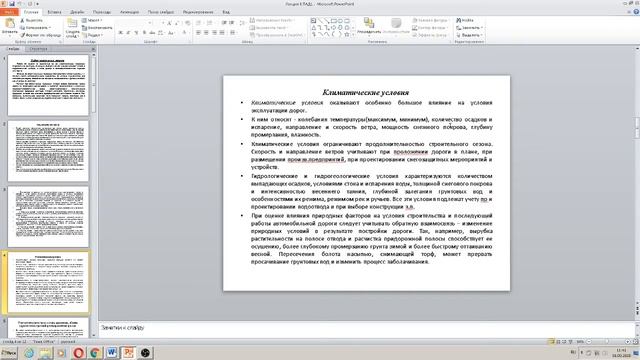Viewport: 640px width, 360px height.
Task: Select slide 1 thumbnail
Action: point(48,85)
